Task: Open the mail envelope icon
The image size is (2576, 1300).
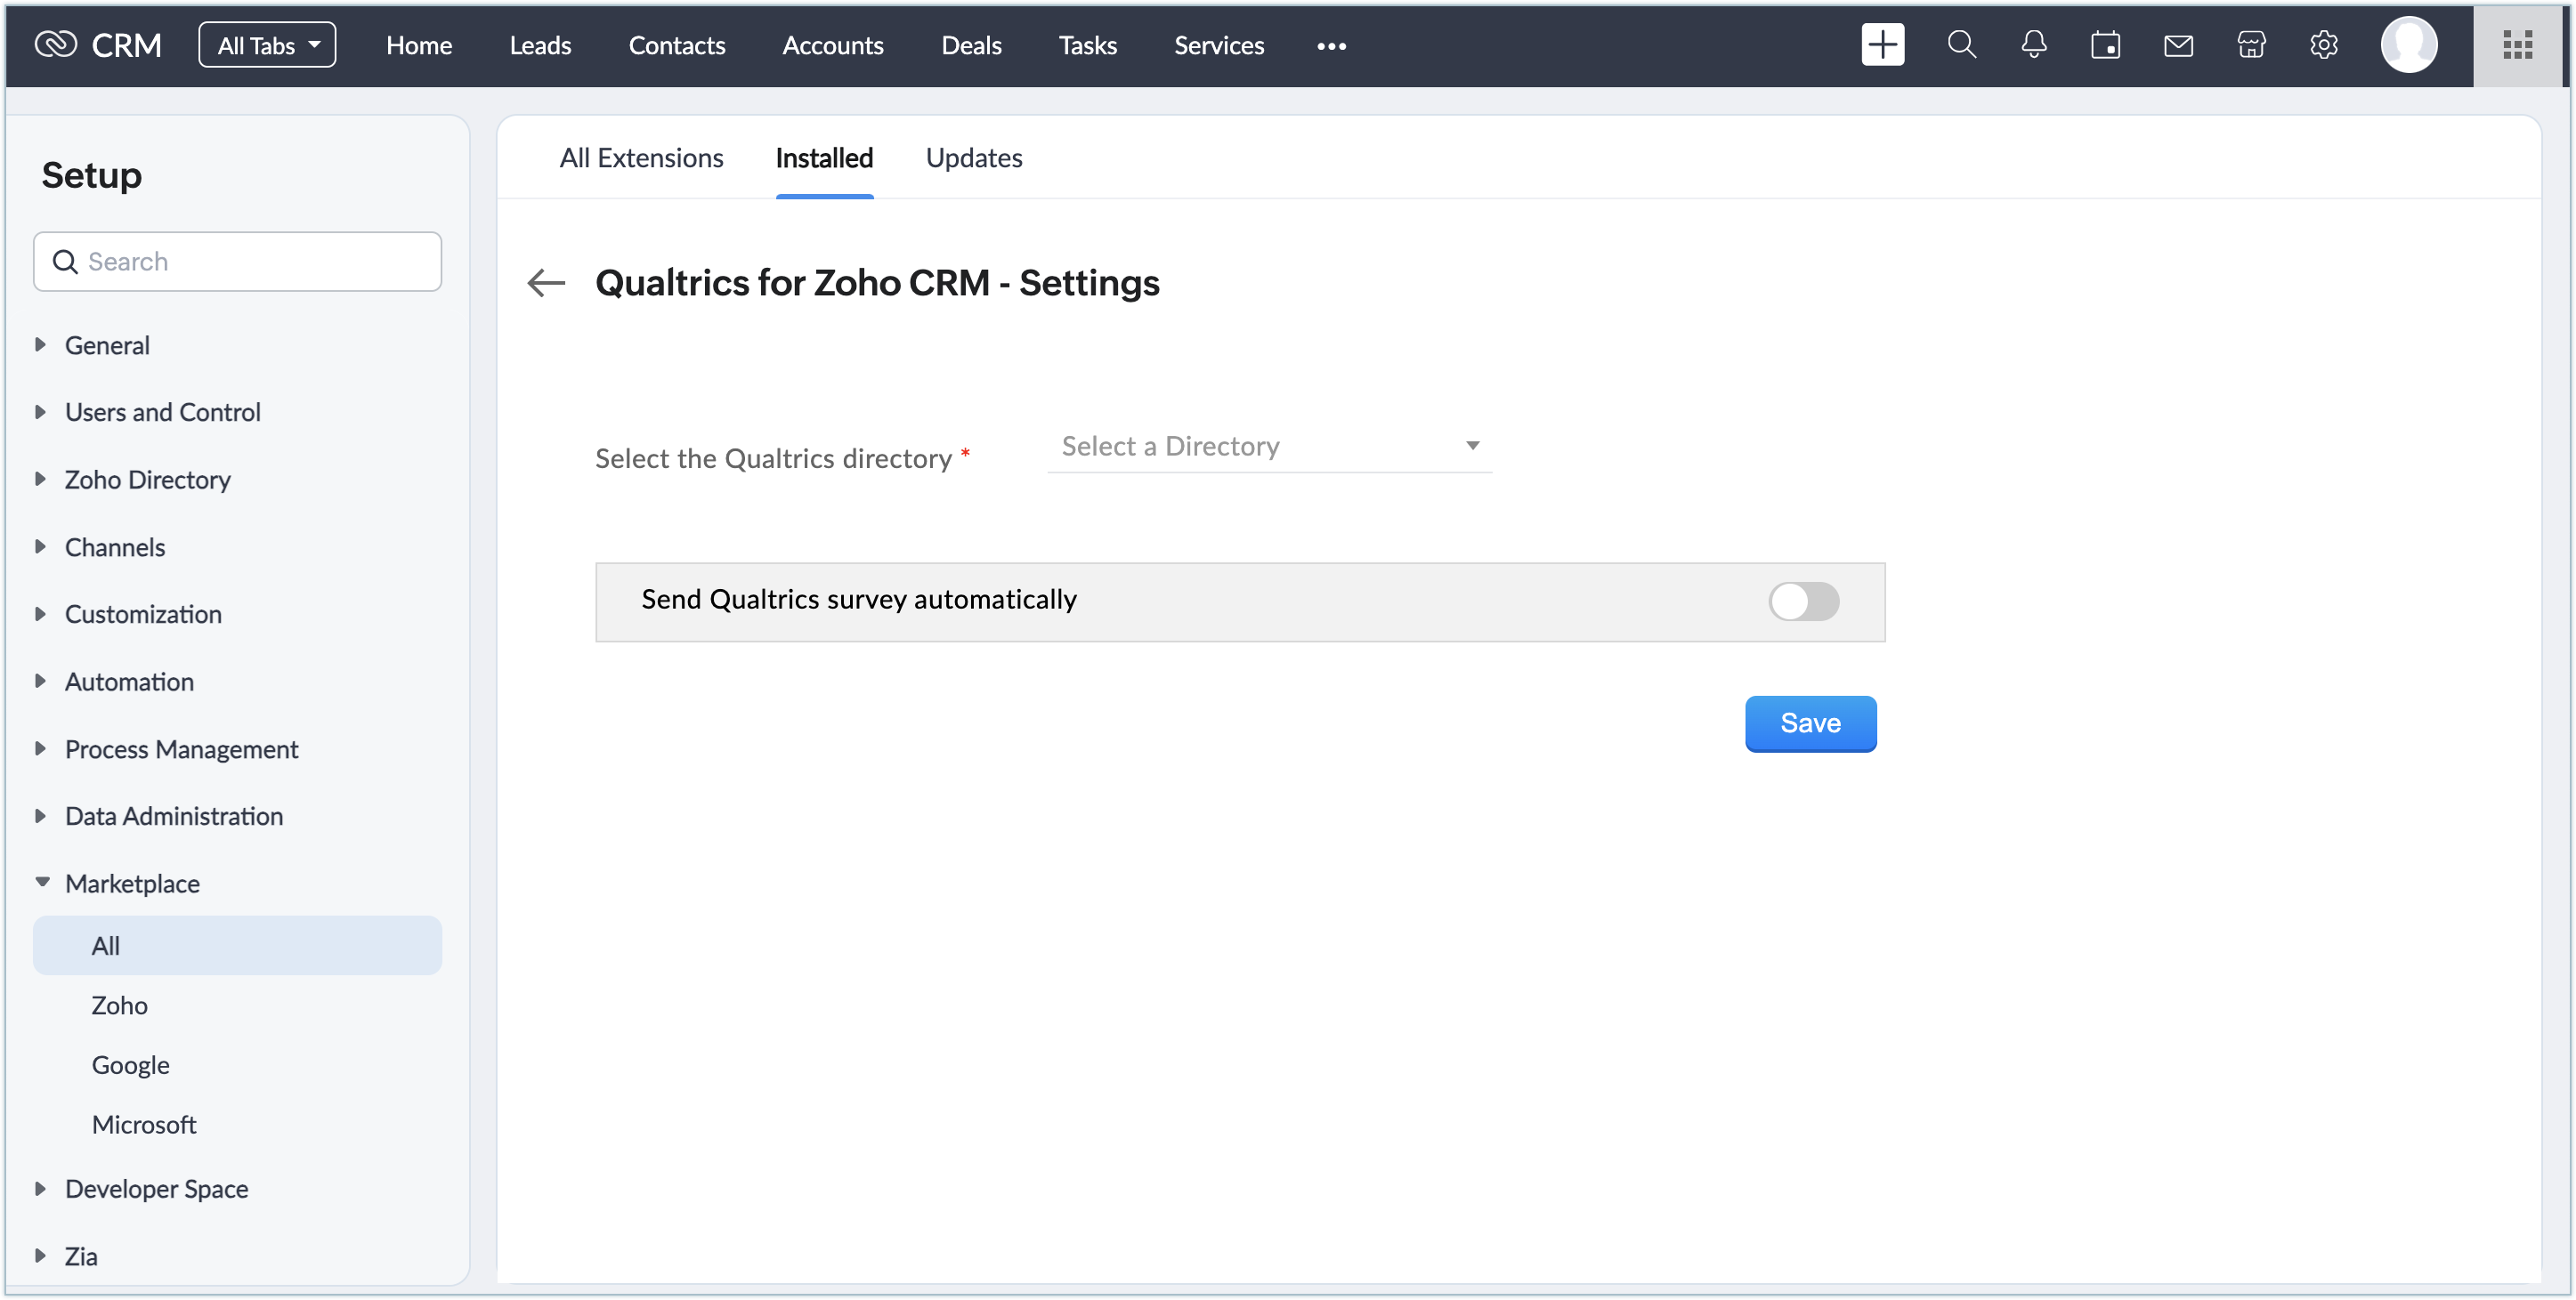Action: pyautogui.click(x=2178, y=45)
